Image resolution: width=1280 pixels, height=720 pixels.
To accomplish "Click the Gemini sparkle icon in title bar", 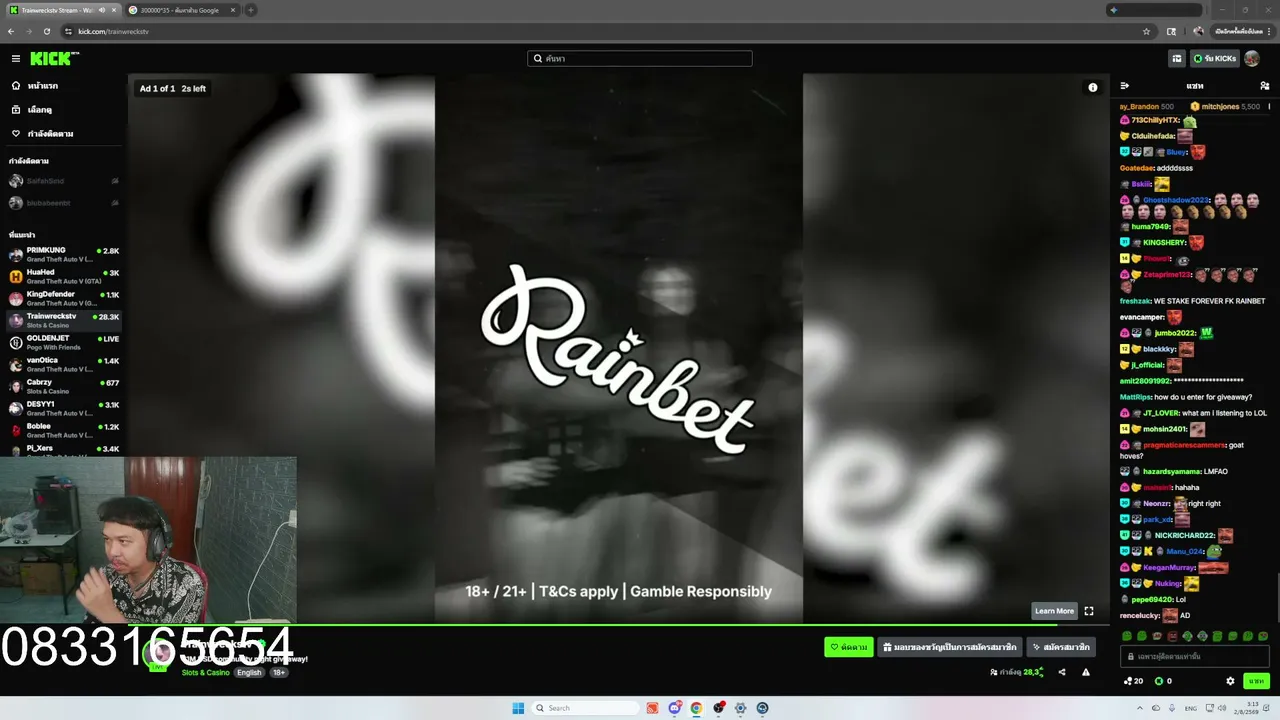I will (x=1113, y=10).
